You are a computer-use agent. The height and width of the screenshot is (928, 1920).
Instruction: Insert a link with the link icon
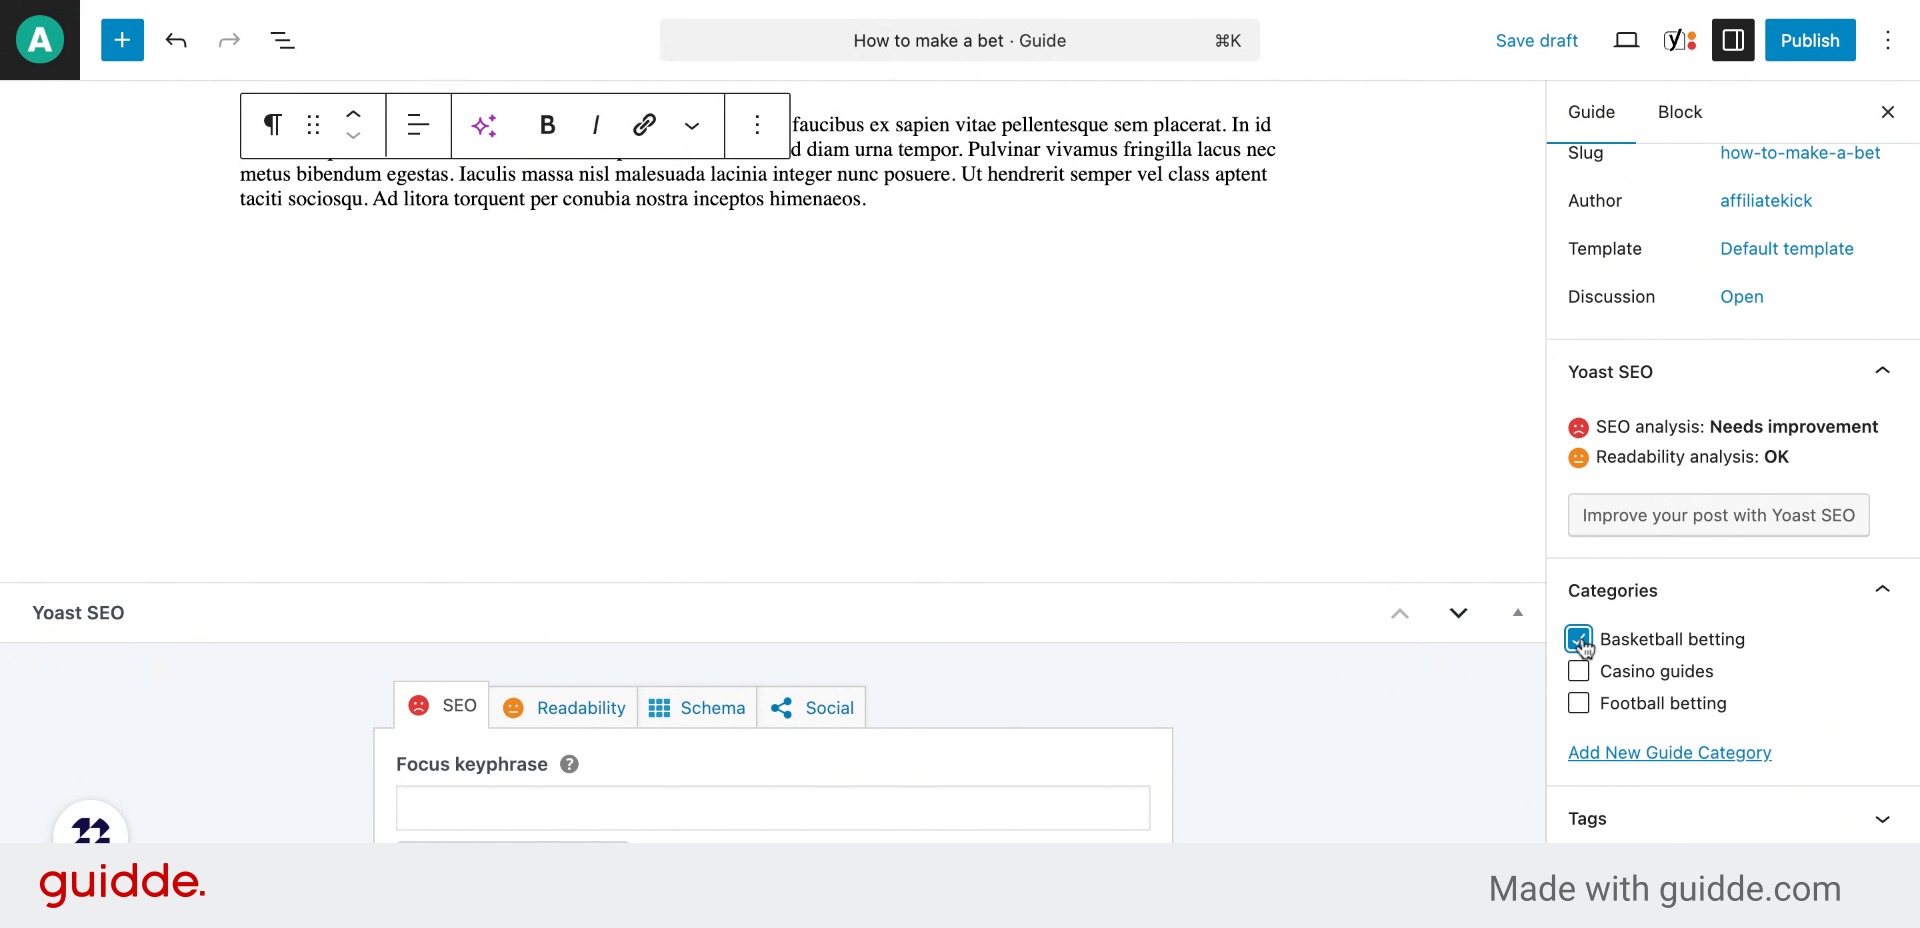click(x=644, y=125)
